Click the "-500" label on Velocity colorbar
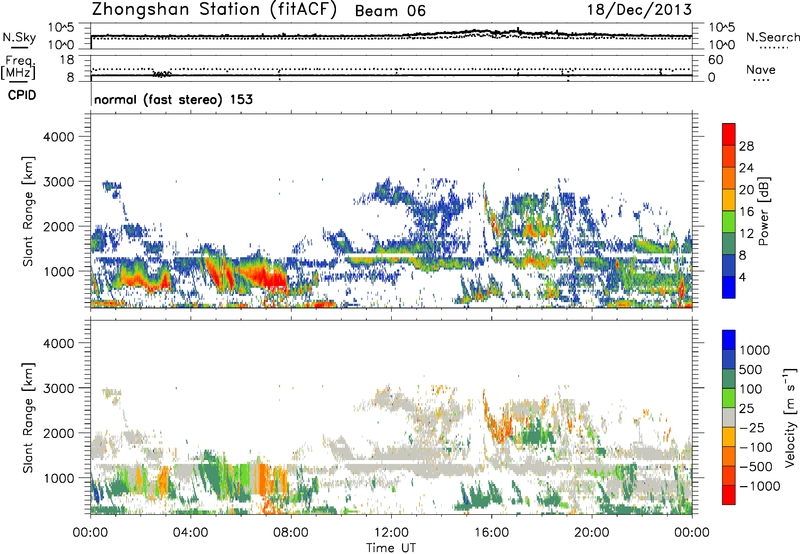Screen dimensions: 800x554 pos(756,467)
